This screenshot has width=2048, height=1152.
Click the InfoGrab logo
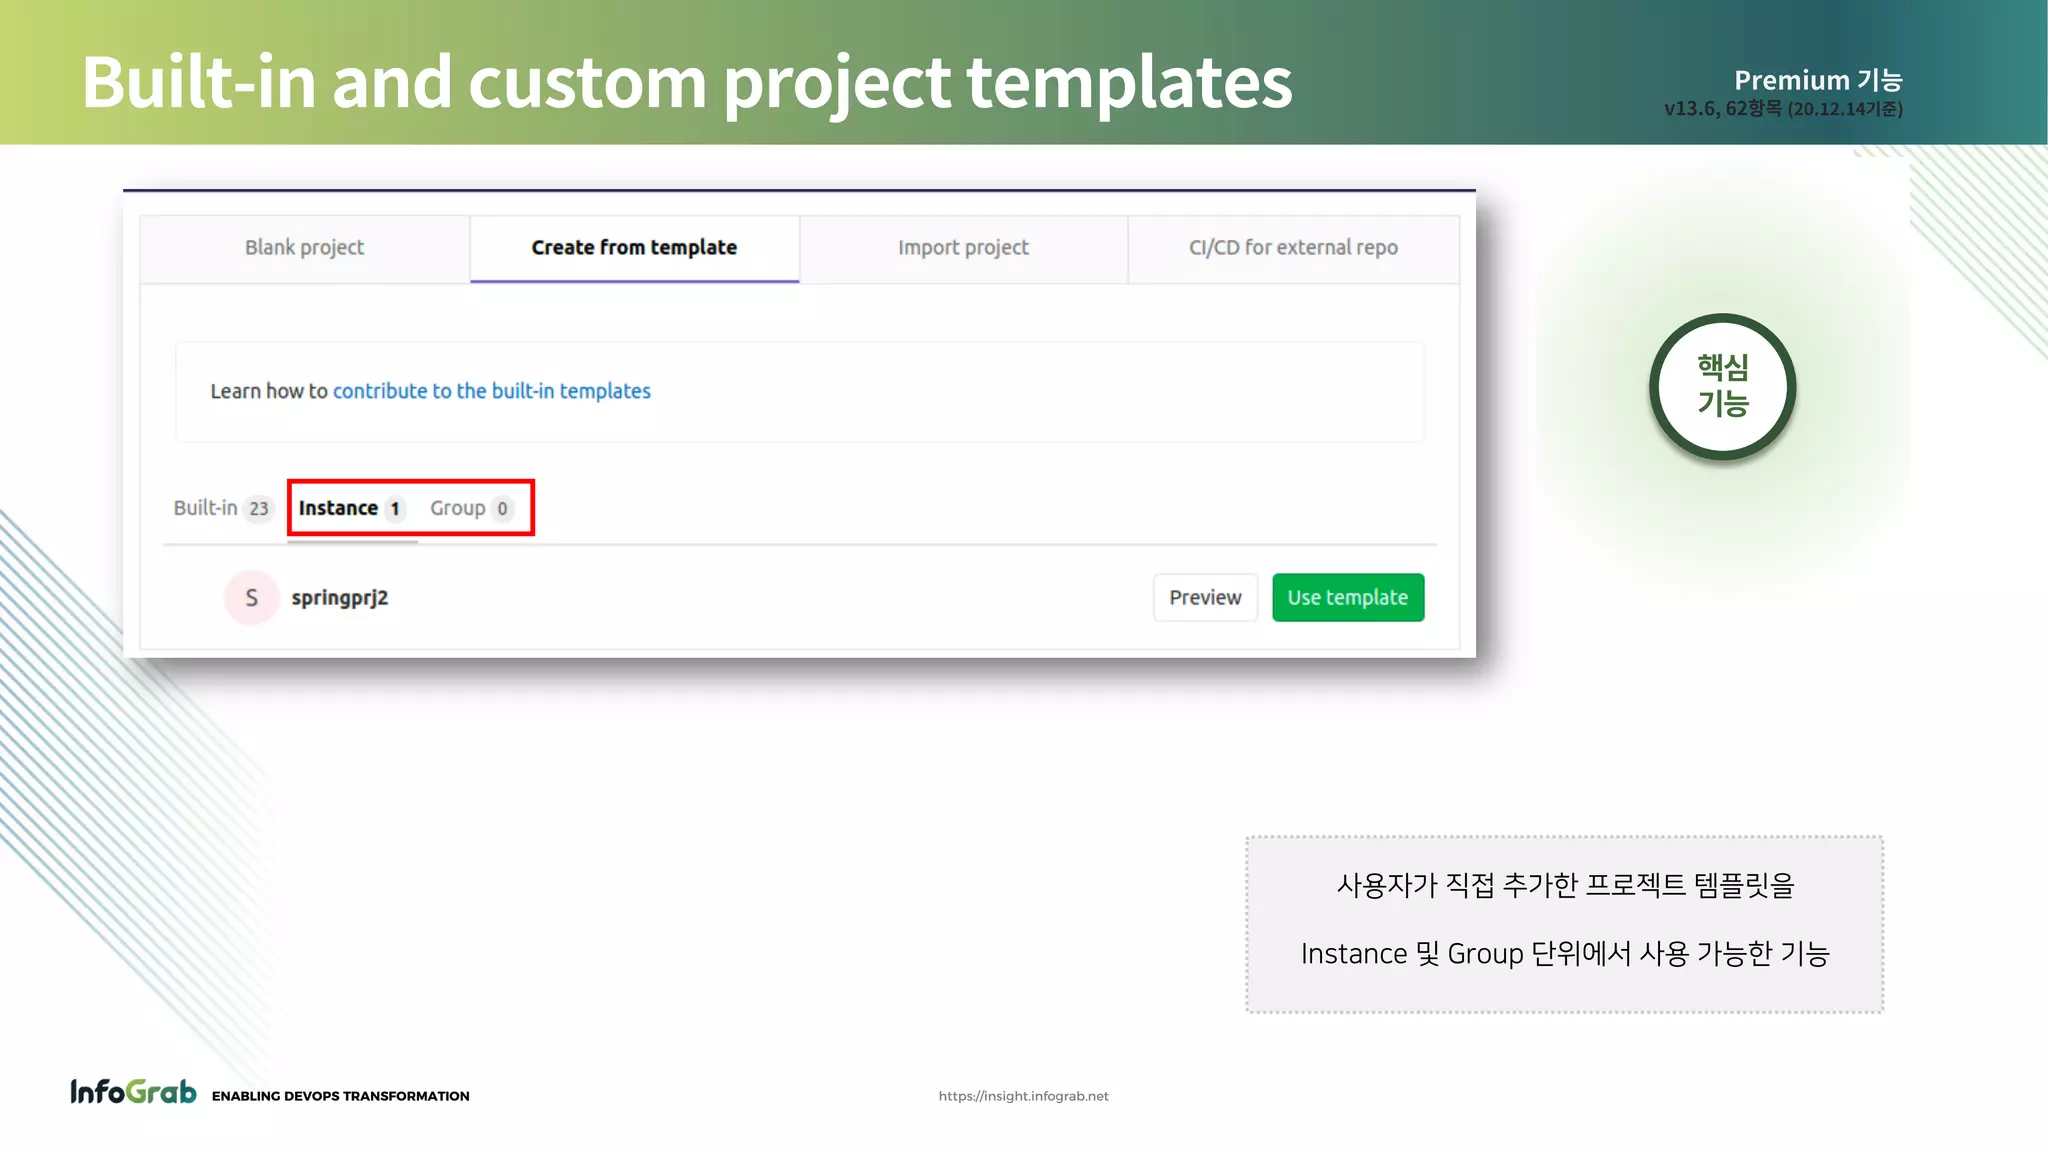click(133, 1091)
